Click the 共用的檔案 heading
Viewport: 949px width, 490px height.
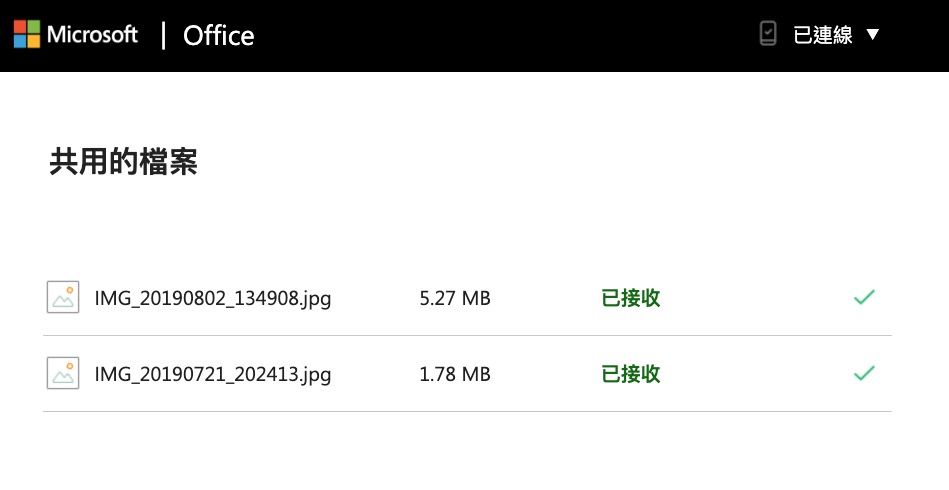123,162
